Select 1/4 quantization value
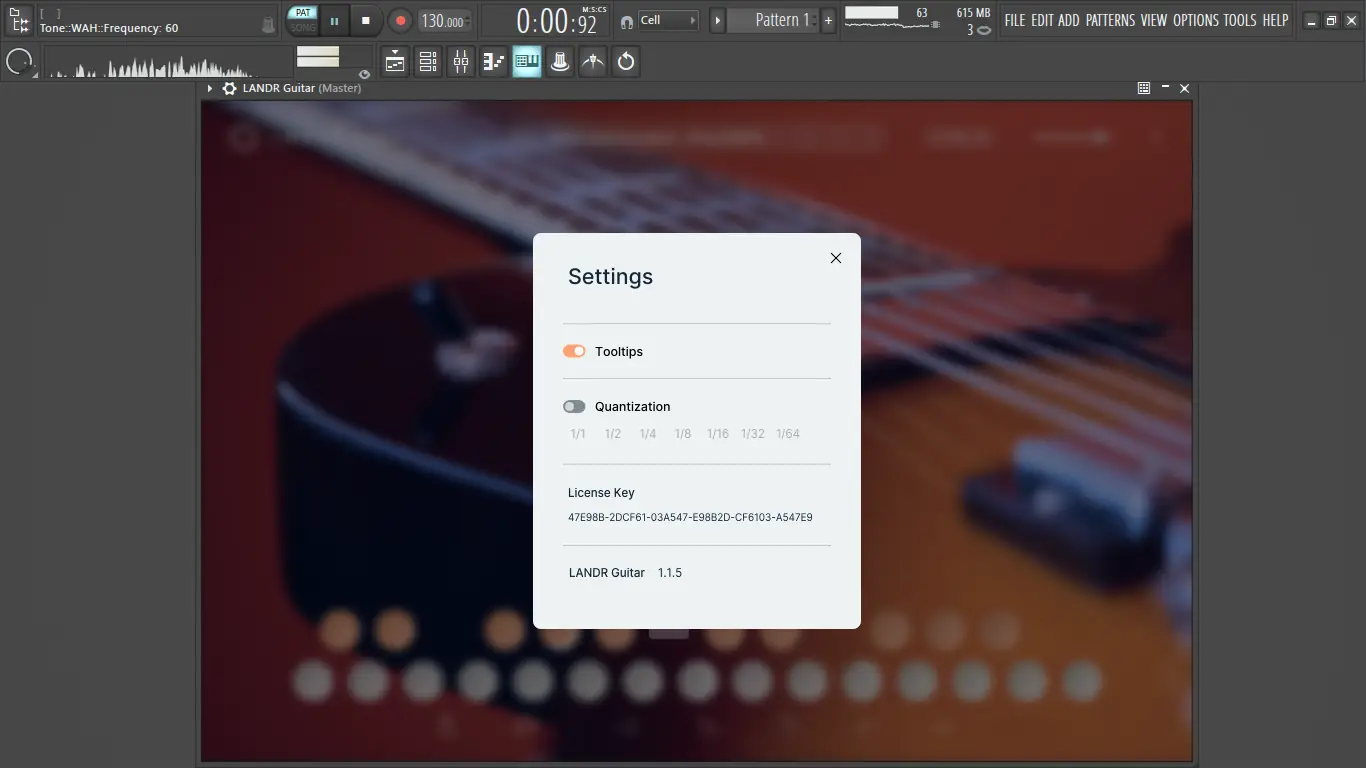The image size is (1366, 768). pyautogui.click(x=648, y=434)
